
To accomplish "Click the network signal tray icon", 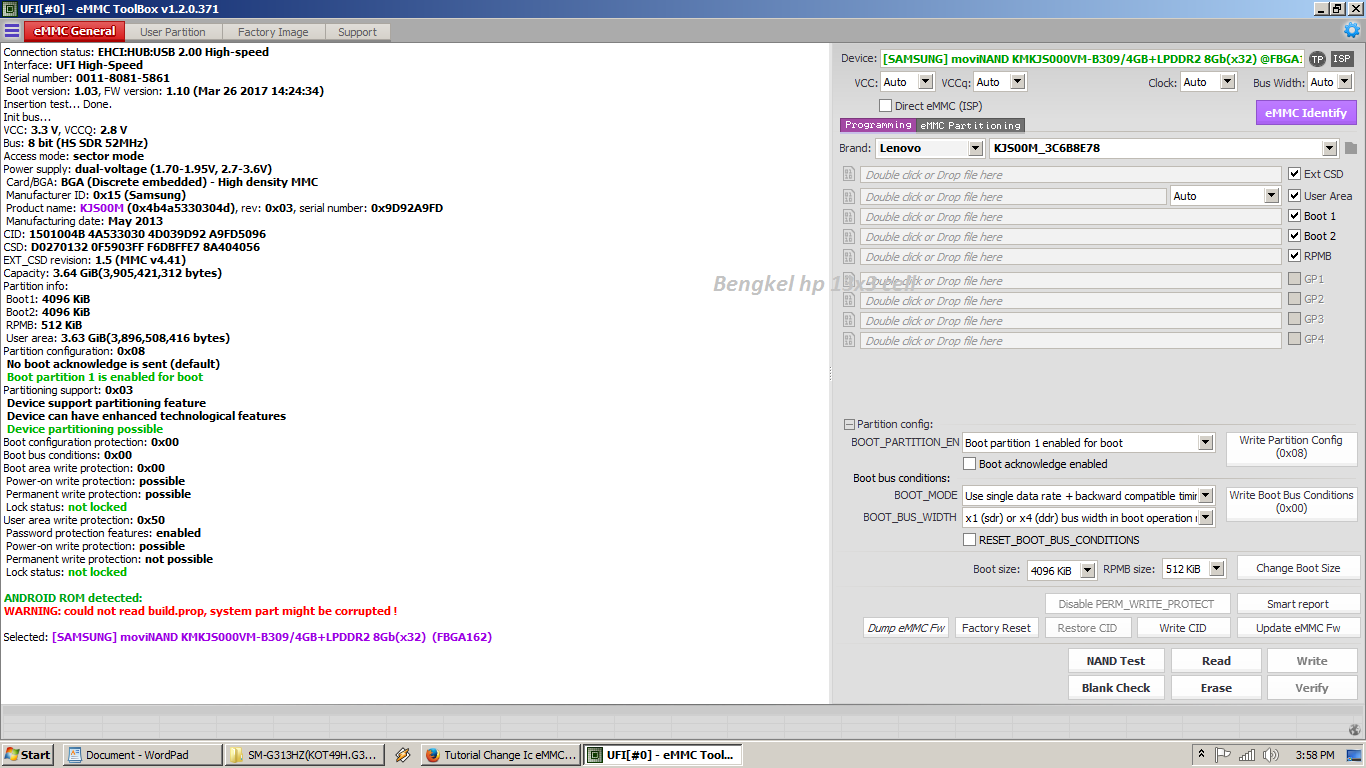I will tap(1245, 755).
